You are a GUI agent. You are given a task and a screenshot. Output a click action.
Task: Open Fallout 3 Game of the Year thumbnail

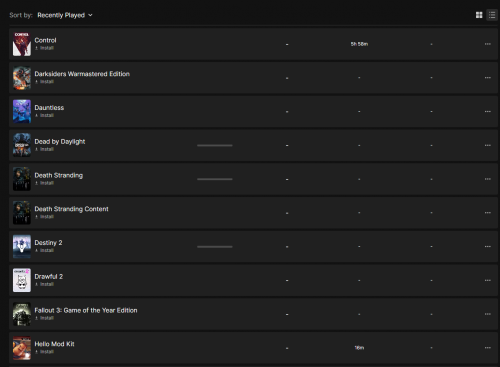coord(22,314)
